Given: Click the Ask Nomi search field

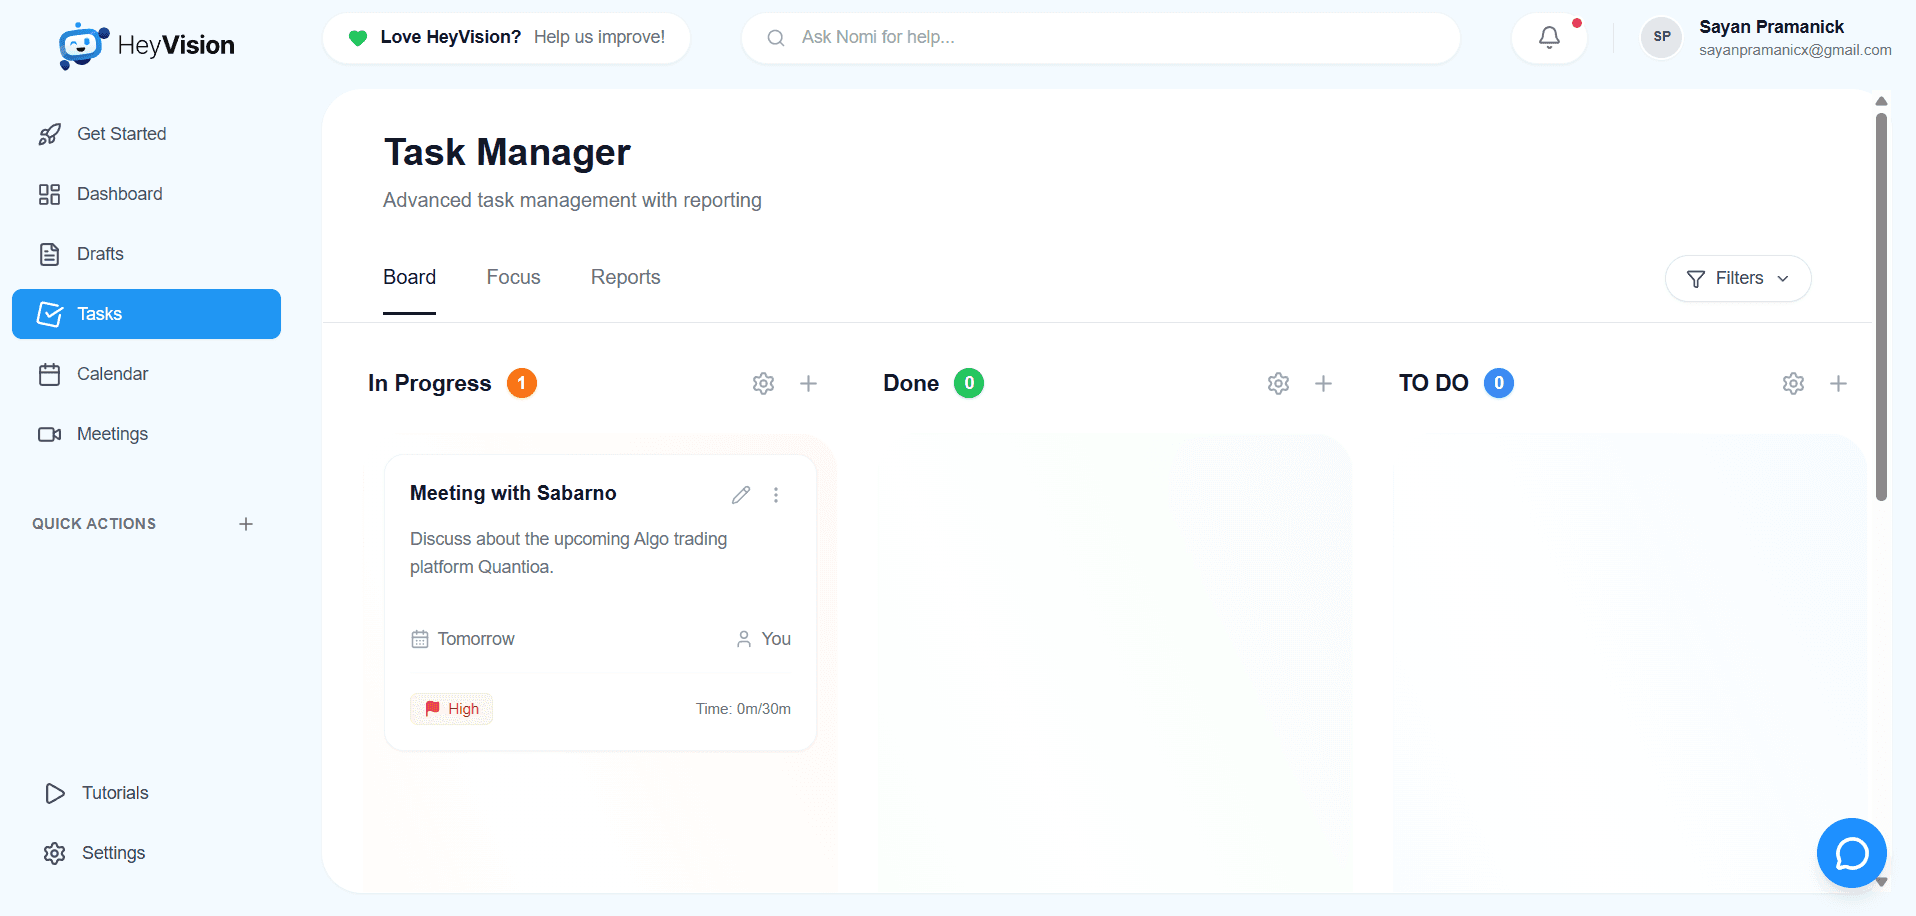Looking at the screenshot, I should click(1100, 38).
